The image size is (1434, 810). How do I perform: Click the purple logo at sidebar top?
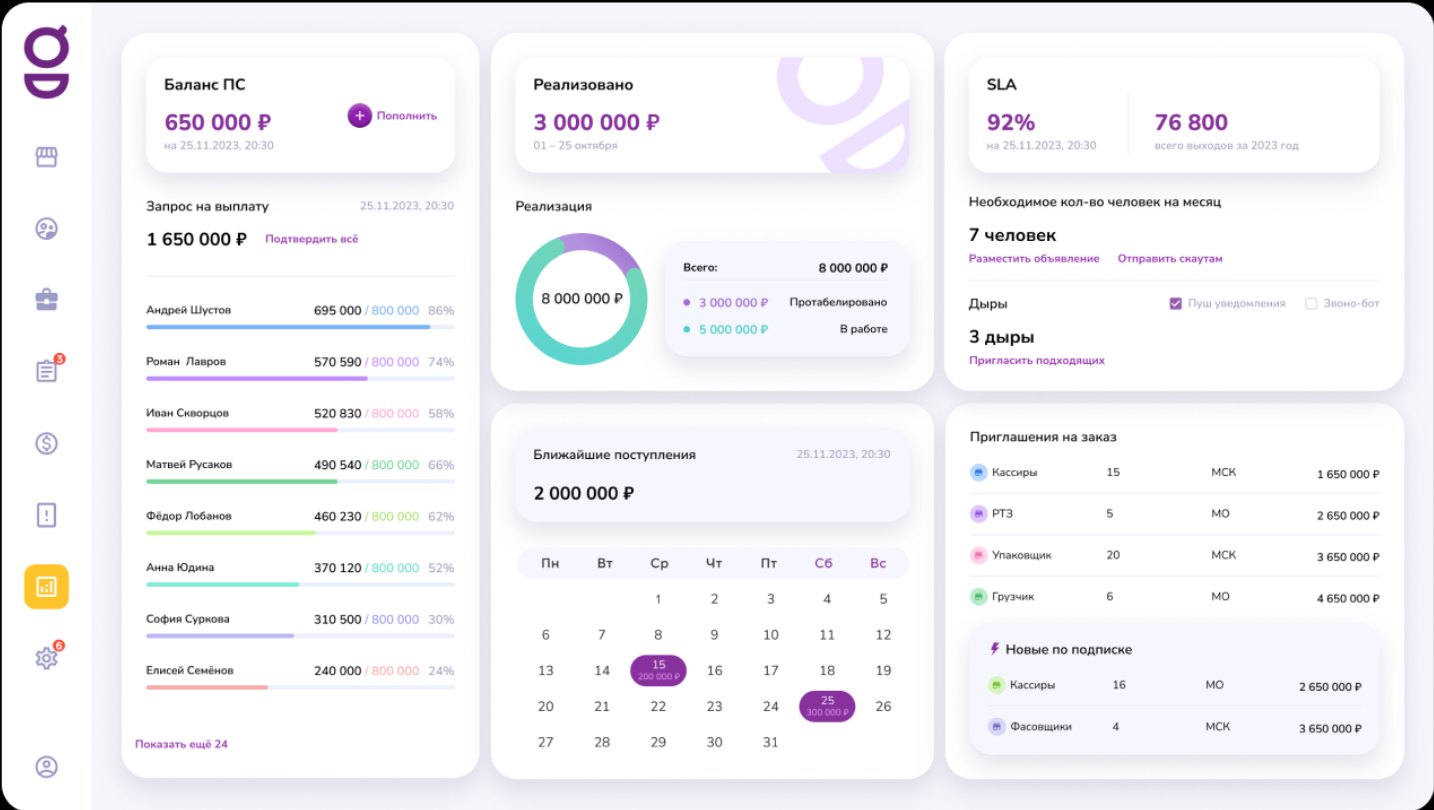point(46,62)
